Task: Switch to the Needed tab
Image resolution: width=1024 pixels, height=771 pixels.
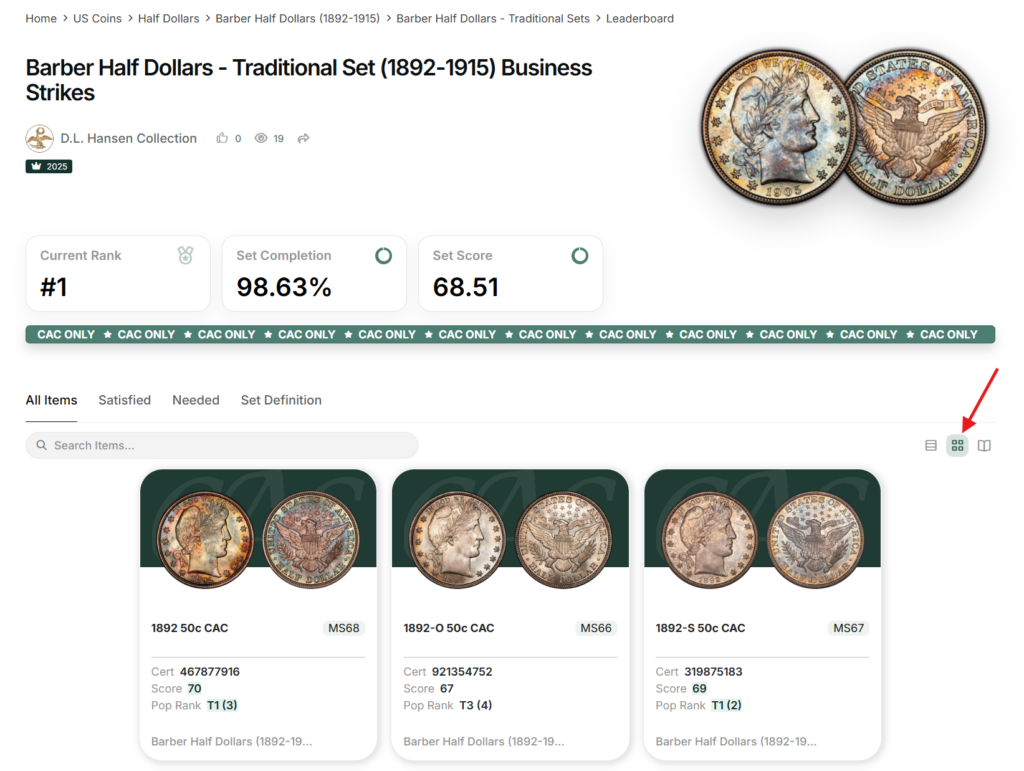Action: coord(195,400)
